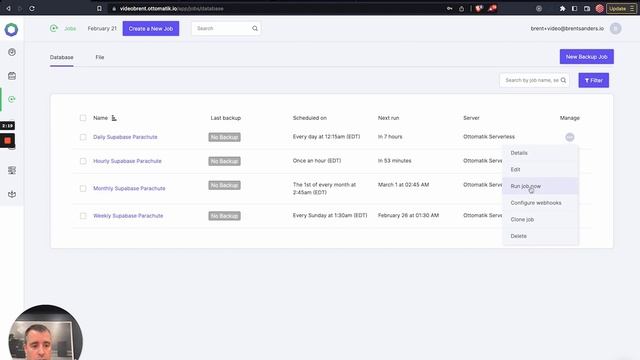
Task: Click 'Every day at 12:15am (EDT)' cell
Action: tap(326, 137)
